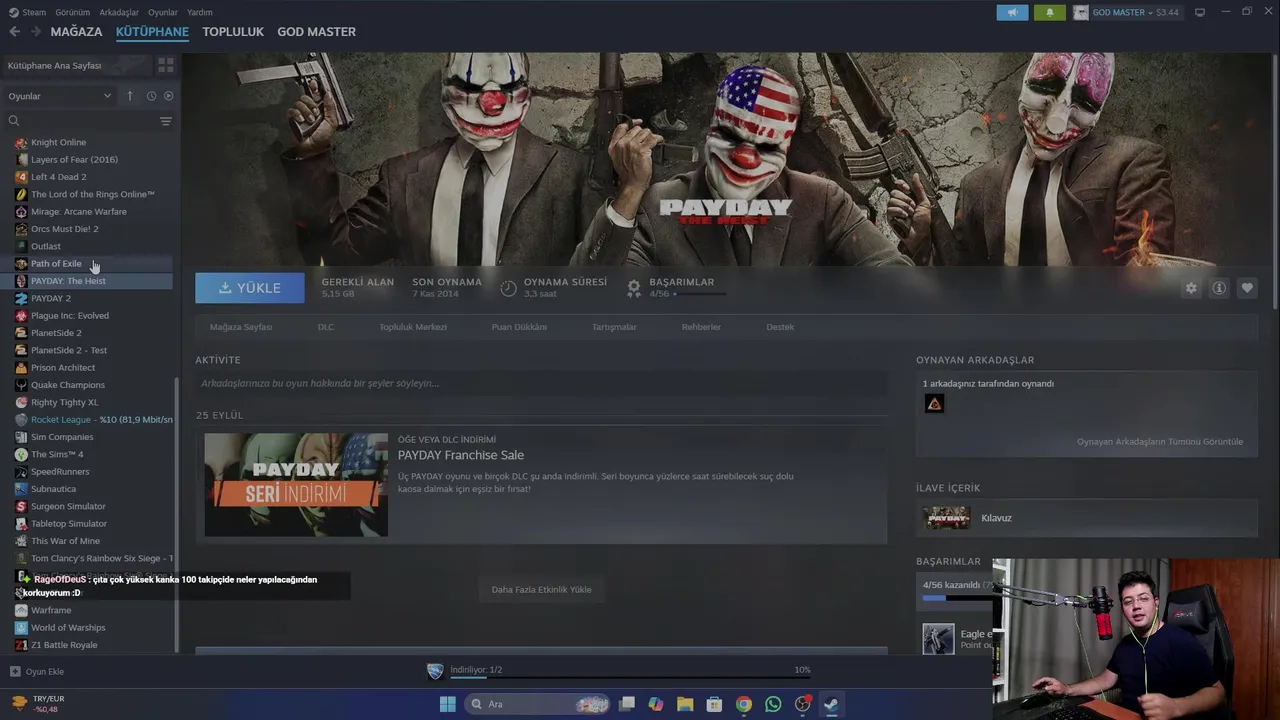Open the Tartışmalar link
This screenshot has width=1280, height=720.
614,327
